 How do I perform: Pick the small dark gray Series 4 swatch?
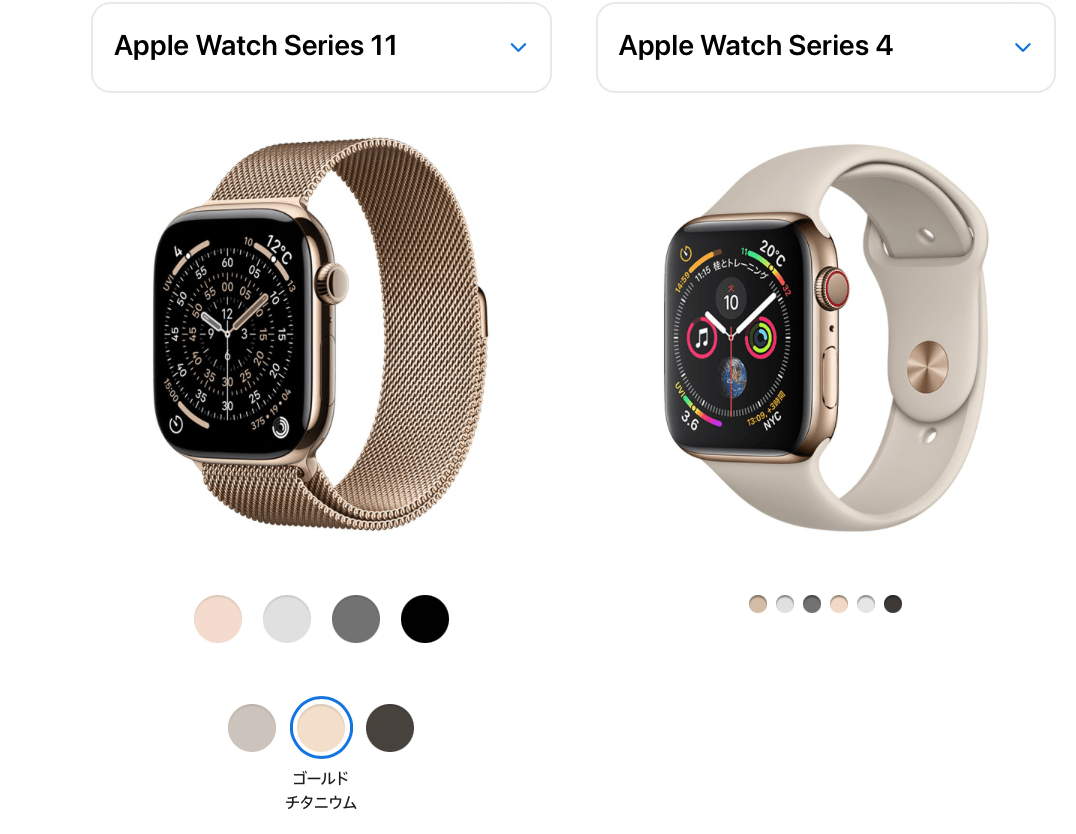point(812,604)
